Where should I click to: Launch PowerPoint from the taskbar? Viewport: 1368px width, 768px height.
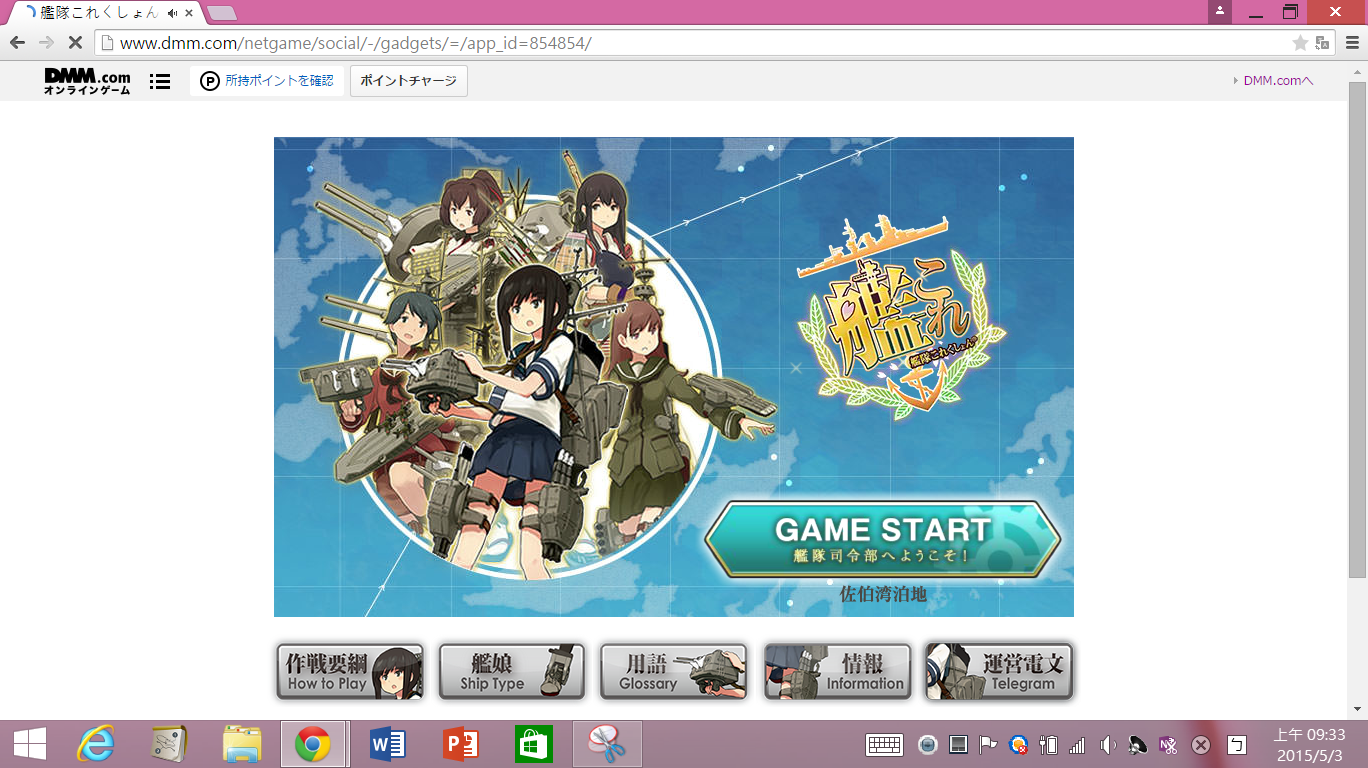[x=461, y=744]
